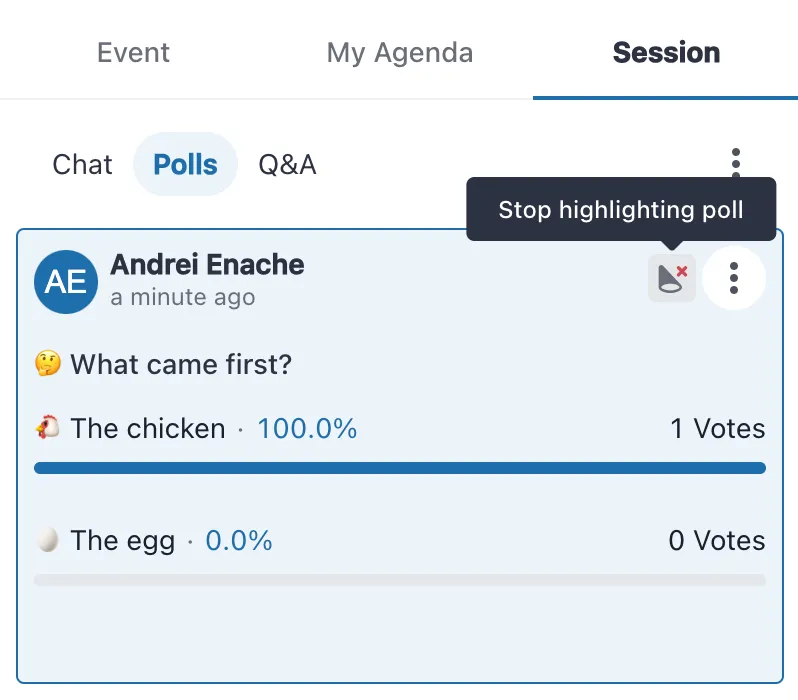
Task: Click the 'a minute ago' timestamp
Action: [182, 297]
